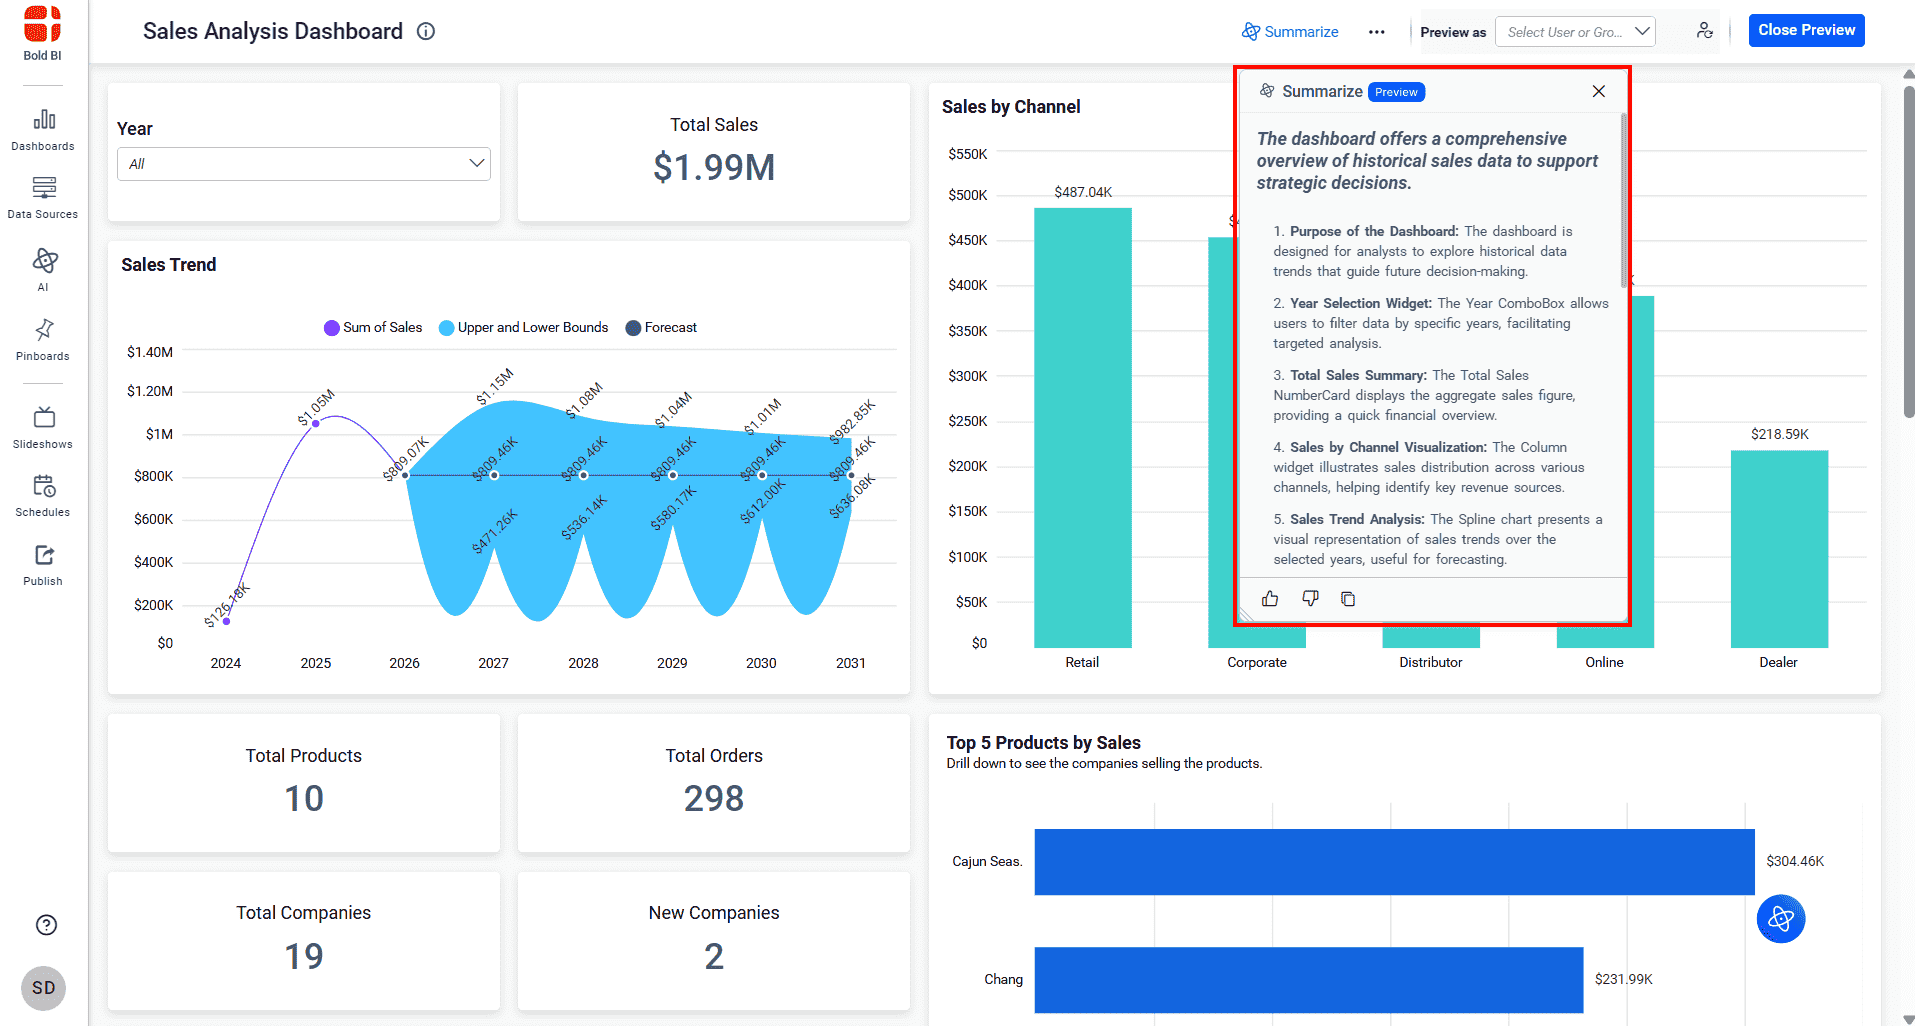Click the Bold BI logo
Image resolution: width=1915 pixels, height=1026 pixels.
point(43,33)
